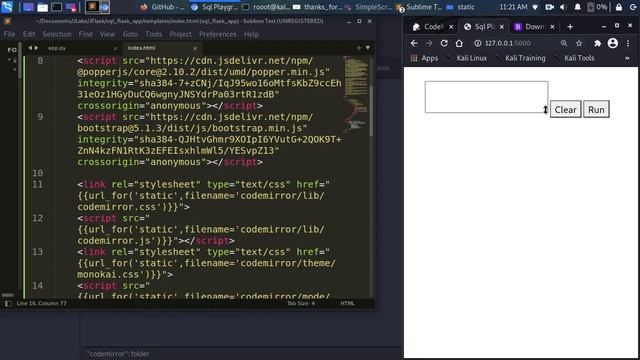Open Sublime Help menu
The height and width of the screenshot is (360, 640).
coord(251,34)
